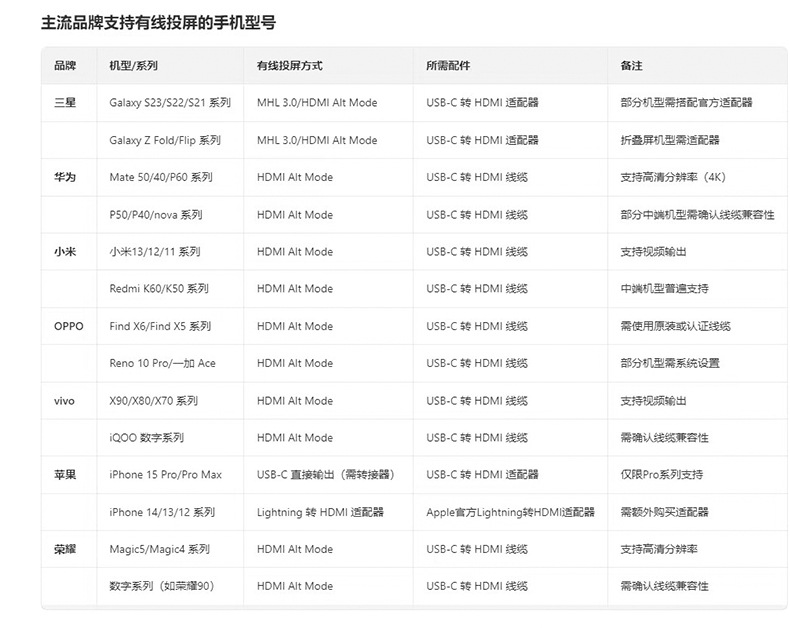Click the 机型/系列 column header
This screenshot has width=790, height=628.
click(134, 66)
